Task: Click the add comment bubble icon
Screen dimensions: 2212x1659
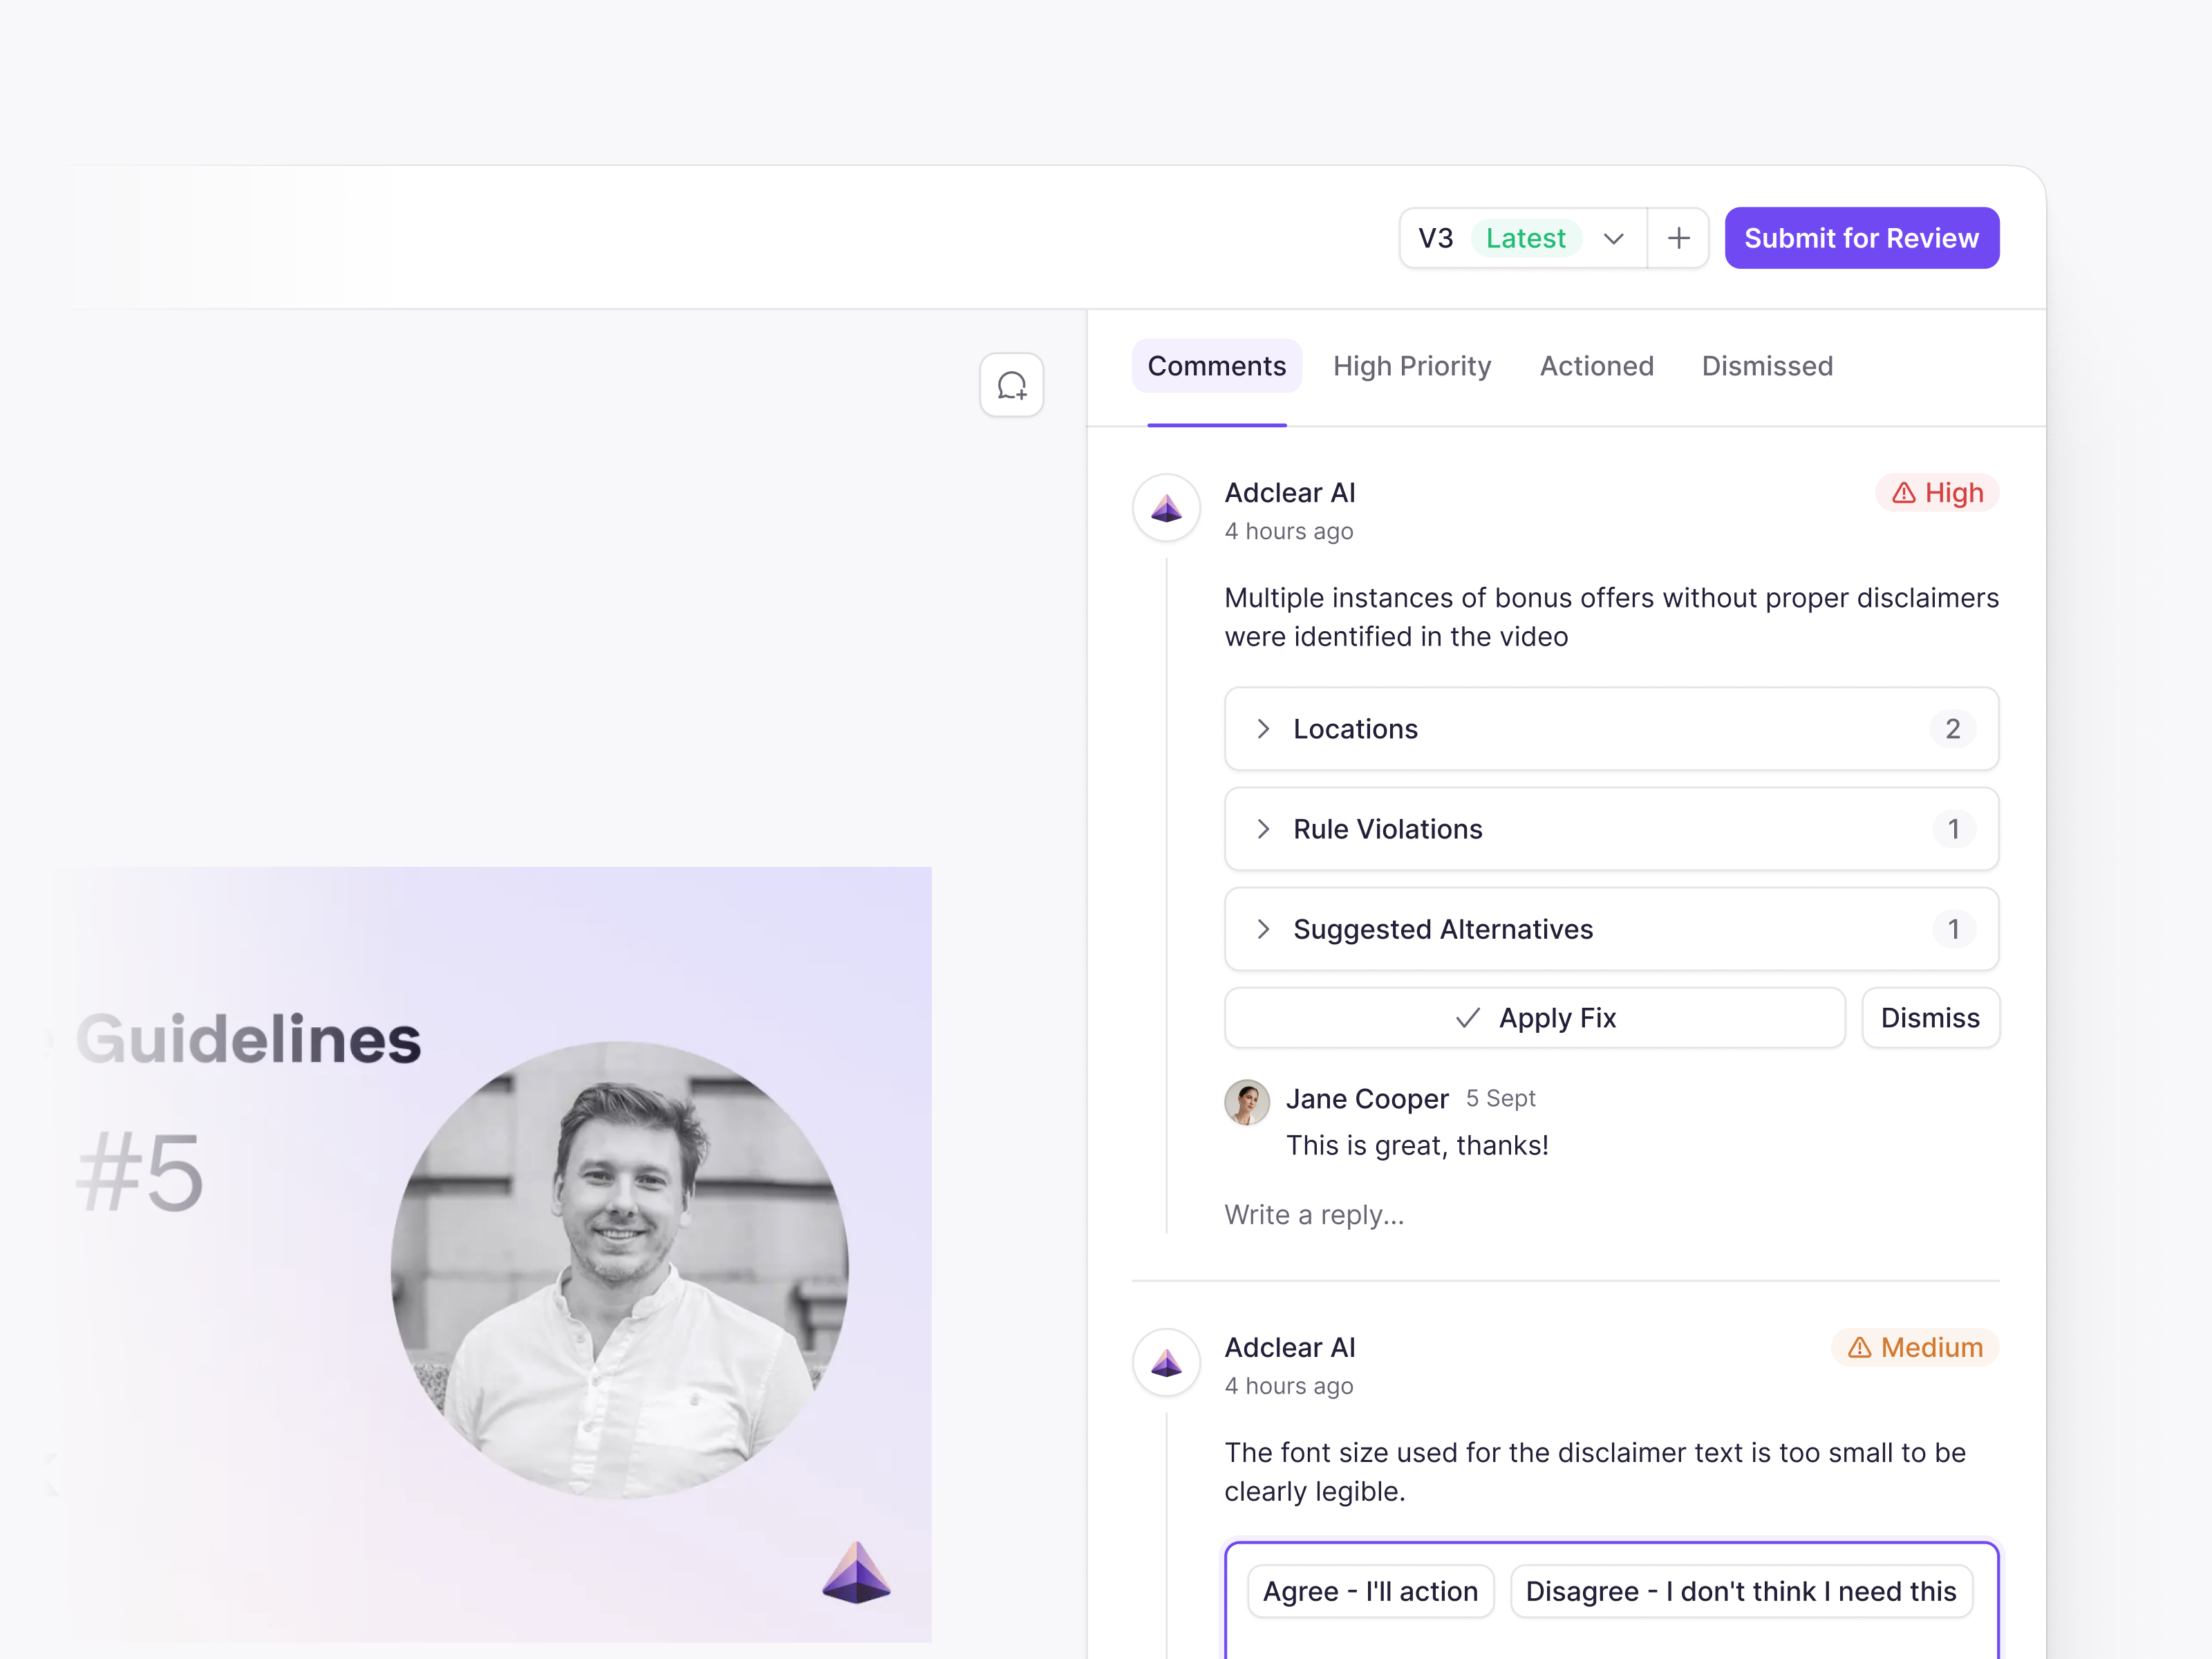Action: click(1011, 385)
